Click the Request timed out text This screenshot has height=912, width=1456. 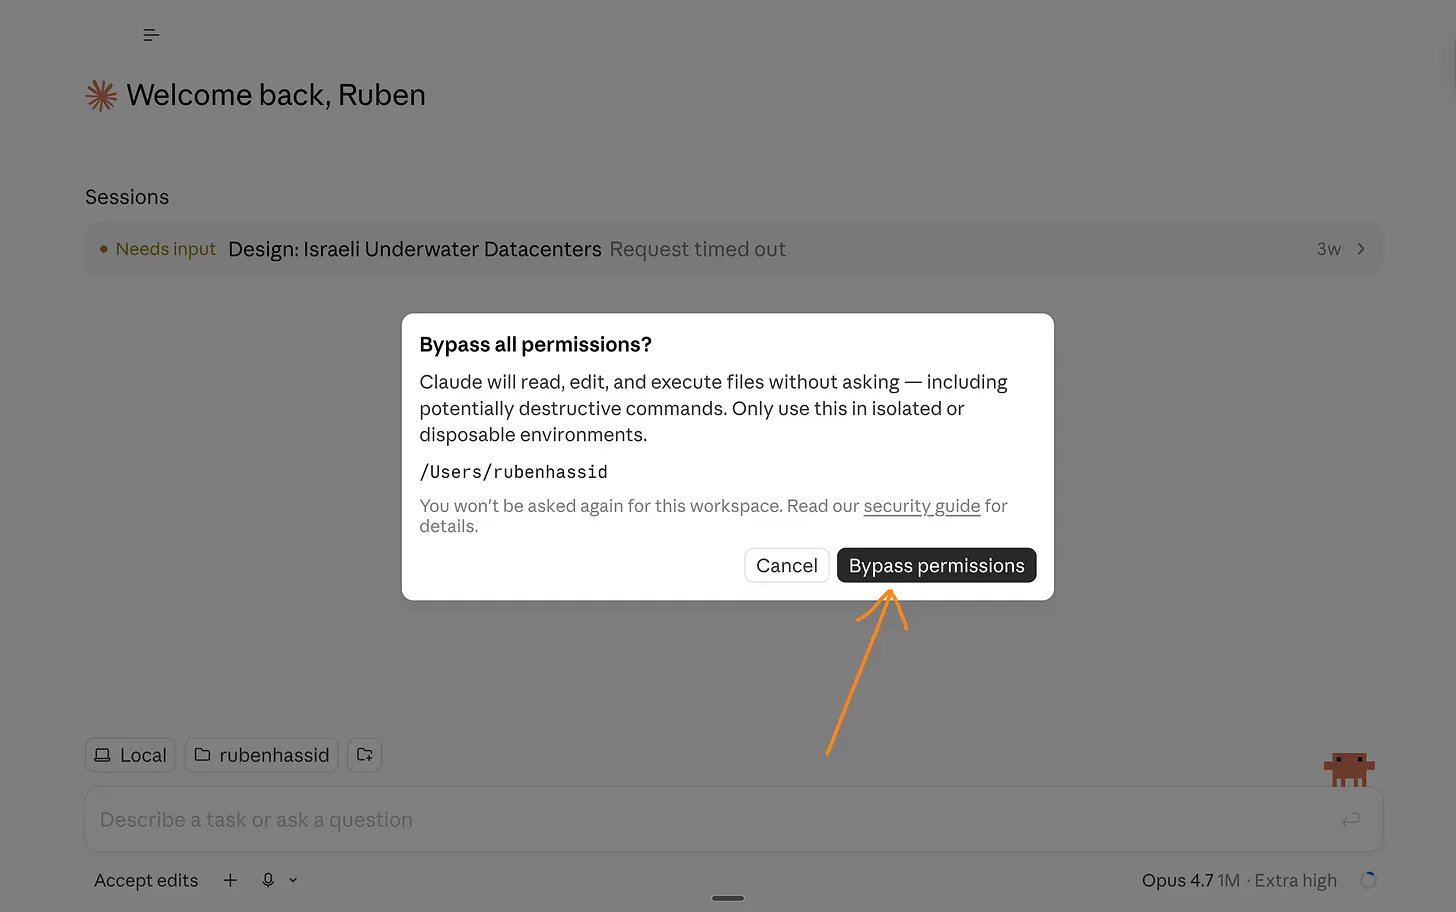pyautogui.click(x=697, y=249)
